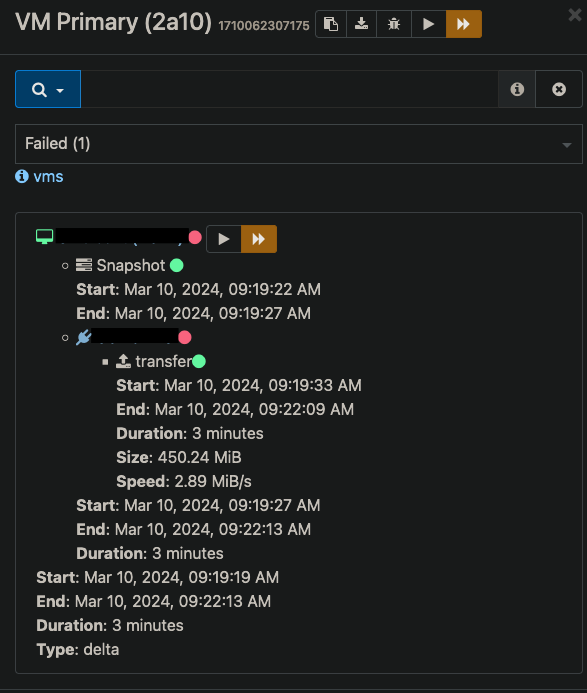
Task: Force restart job with orange fast-forward button
Action: pyautogui.click(x=463, y=24)
